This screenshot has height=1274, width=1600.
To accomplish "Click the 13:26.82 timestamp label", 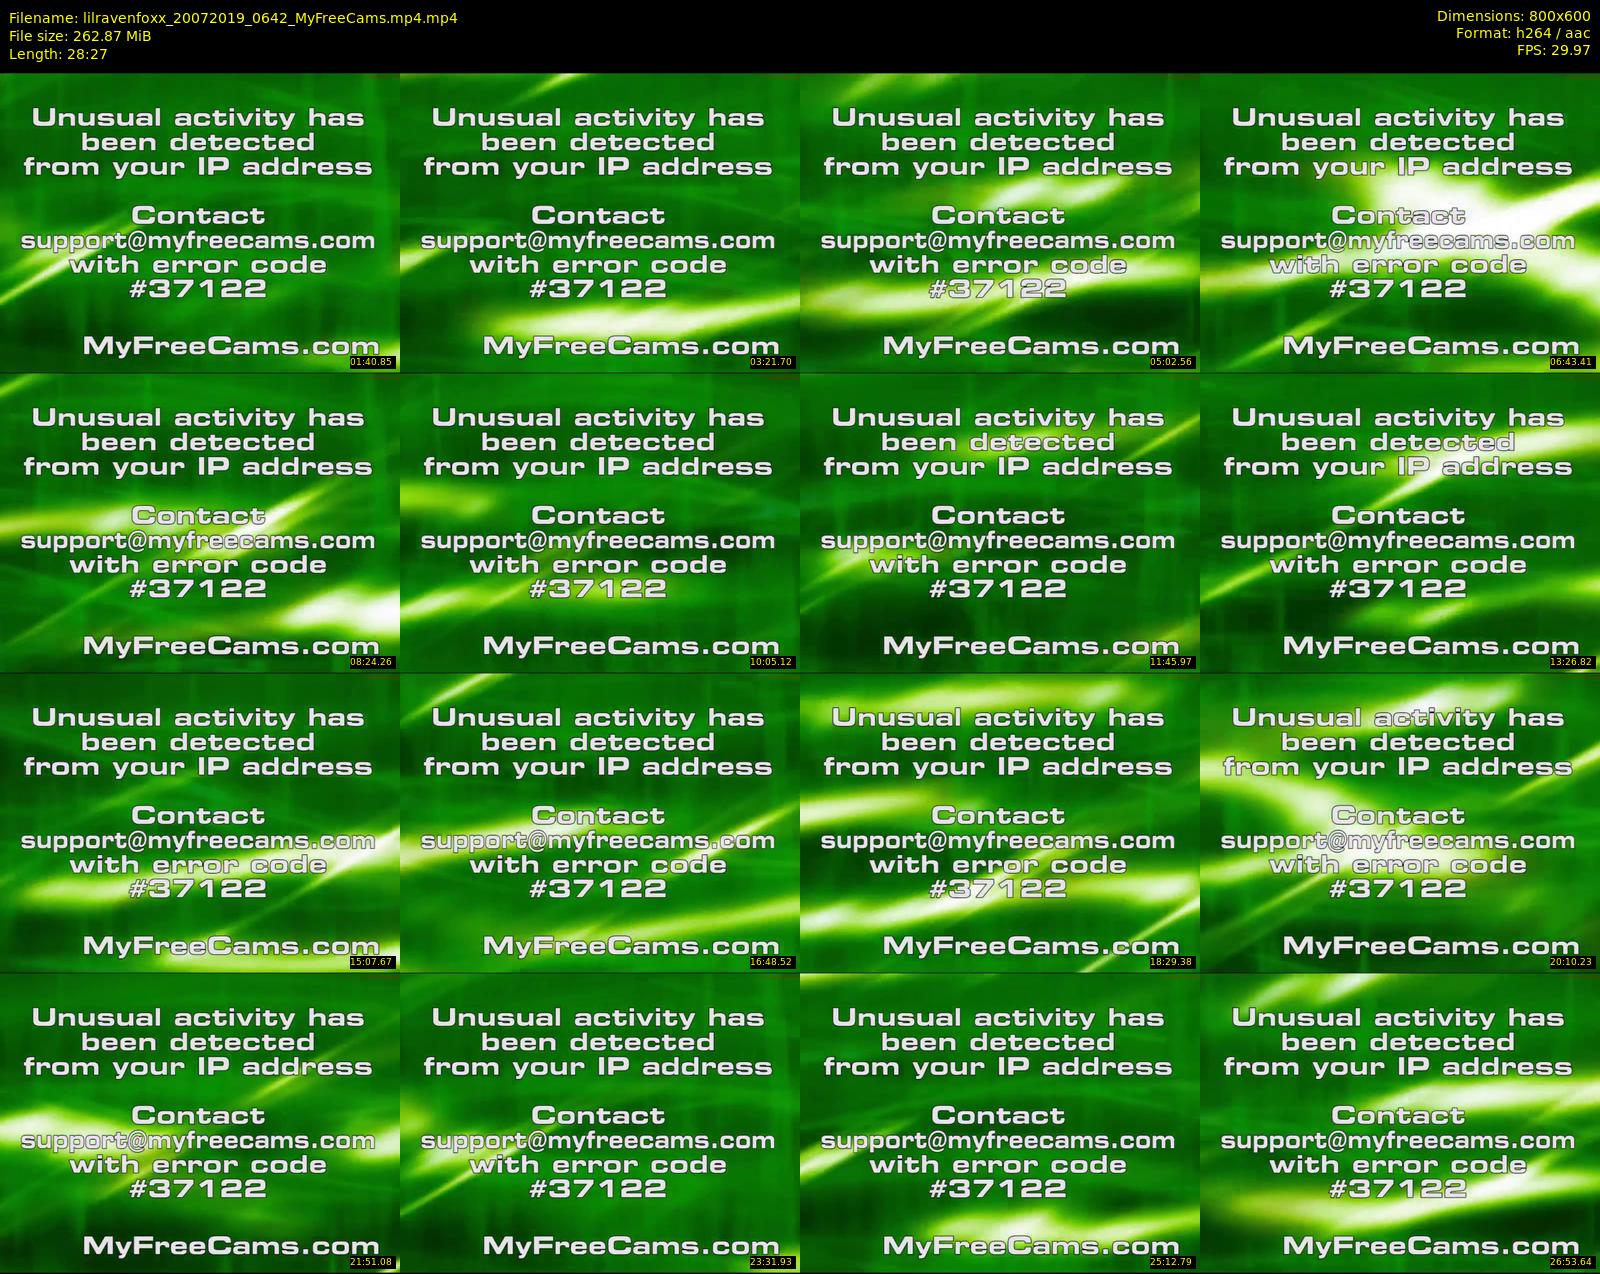I will click(x=1572, y=662).
